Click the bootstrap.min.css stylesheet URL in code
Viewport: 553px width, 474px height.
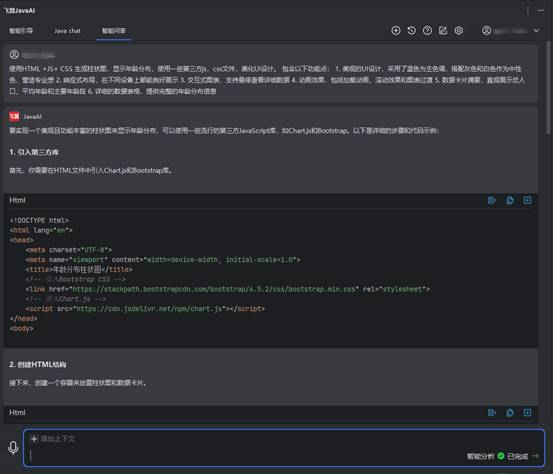[x=213, y=289]
